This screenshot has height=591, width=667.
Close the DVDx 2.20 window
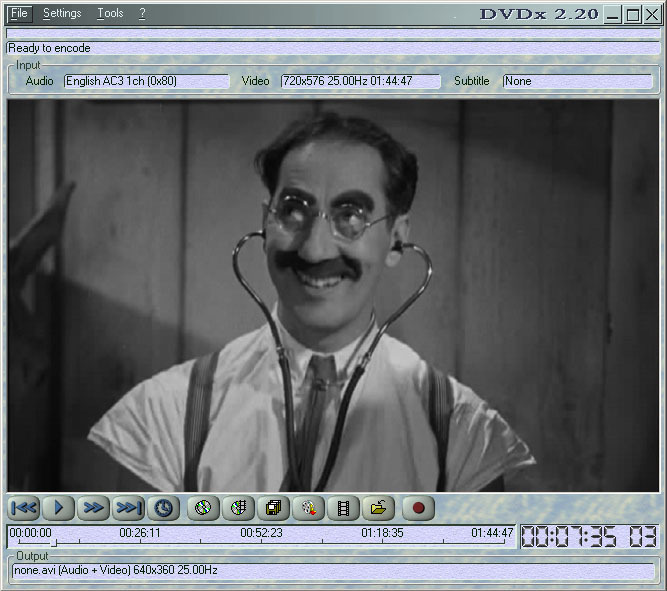click(x=652, y=15)
